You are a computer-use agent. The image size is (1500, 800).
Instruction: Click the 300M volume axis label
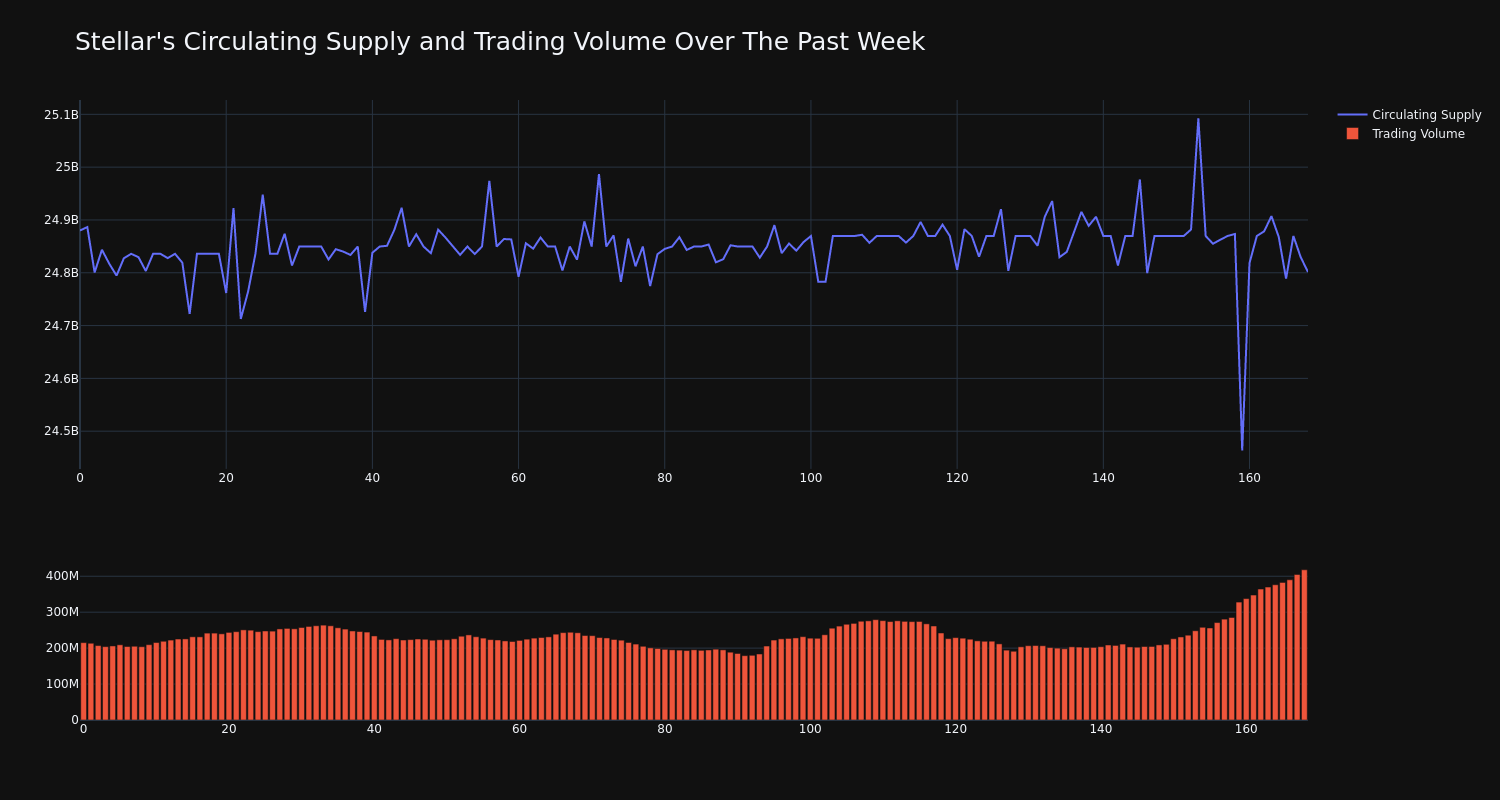62,612
